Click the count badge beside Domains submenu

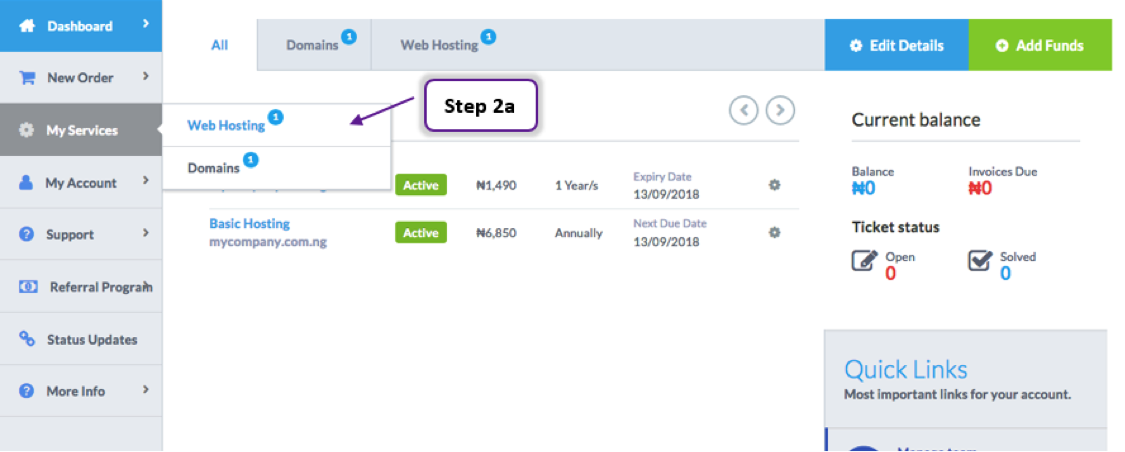(x=250, y=159)
